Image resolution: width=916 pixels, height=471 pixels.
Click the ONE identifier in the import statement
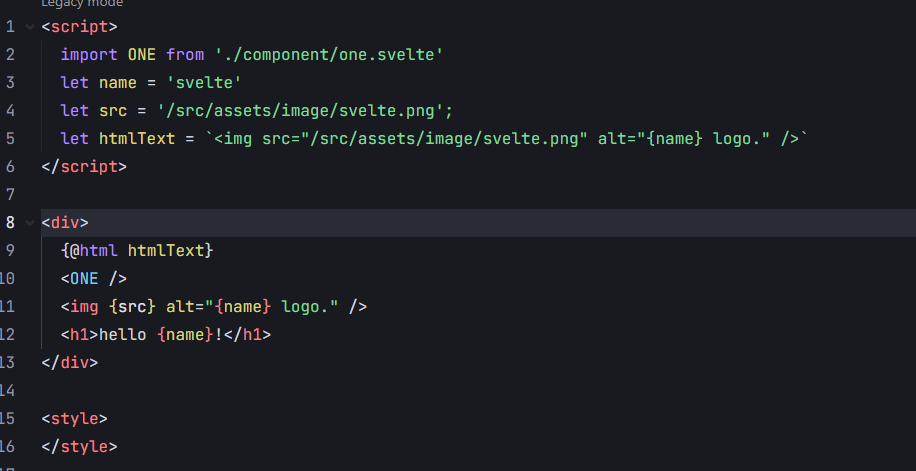(x=141, y=55)
